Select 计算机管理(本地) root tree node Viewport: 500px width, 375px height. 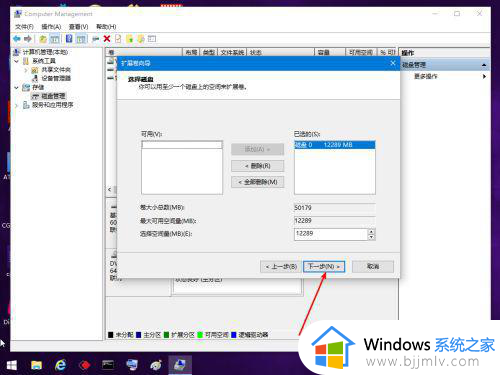tap(45, 52)
